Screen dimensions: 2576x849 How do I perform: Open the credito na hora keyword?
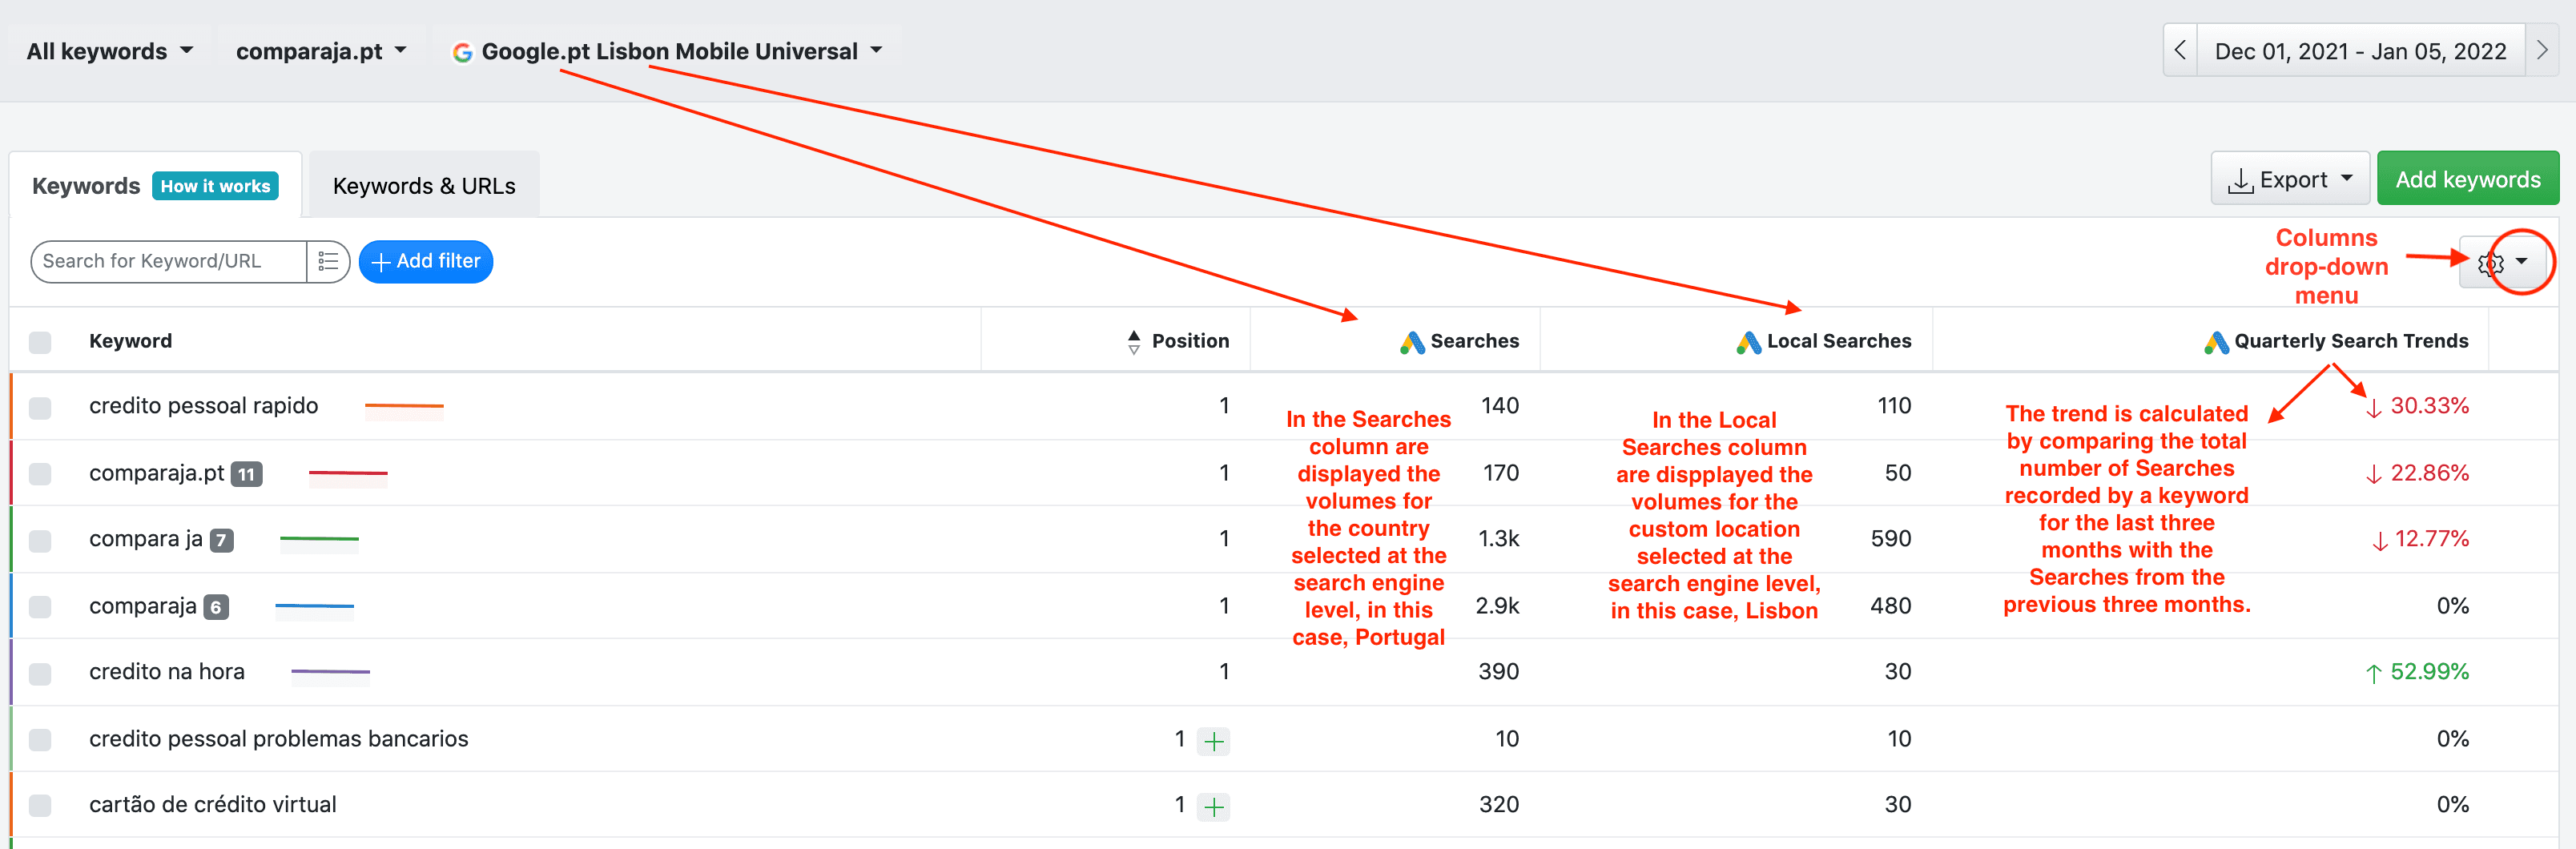(167, 672)
